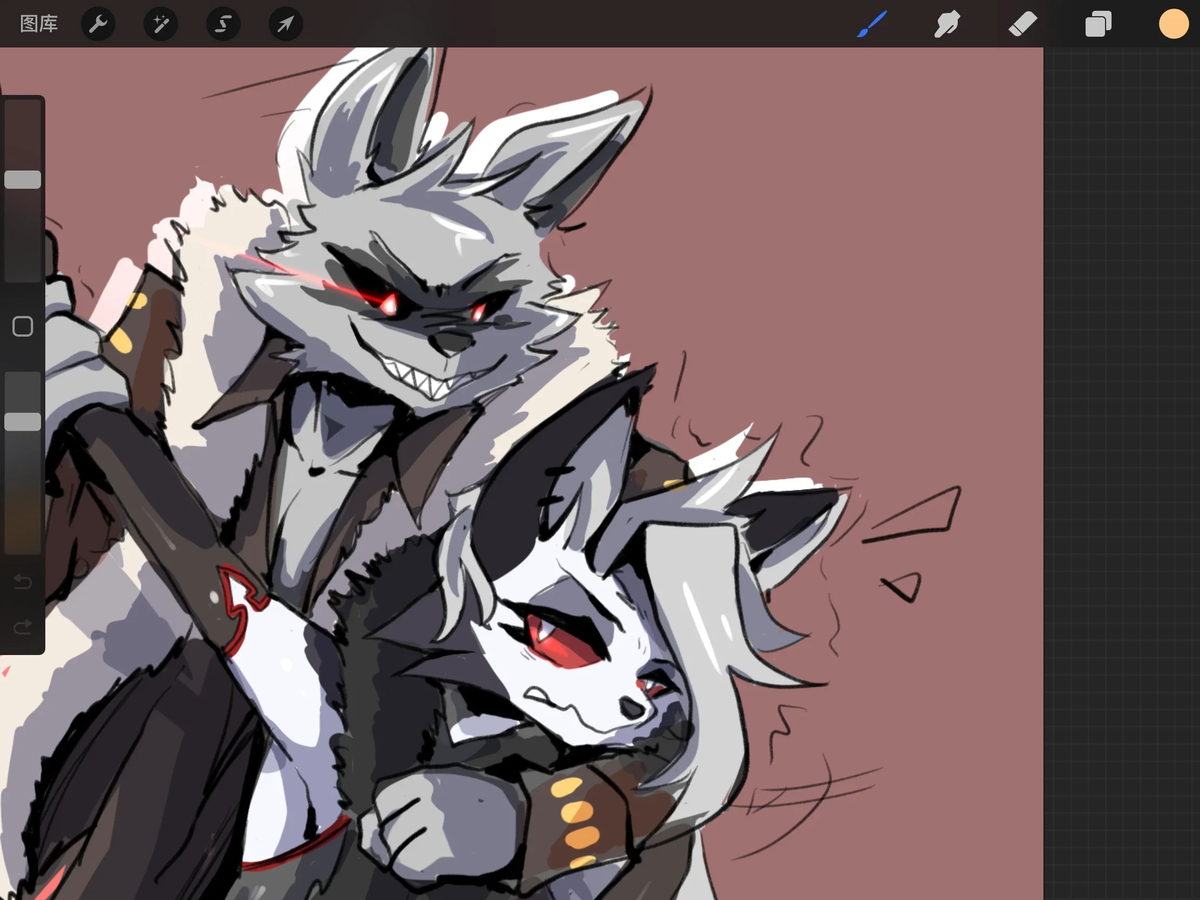
Task: Open the Adjustments magic wand menu
Action: click(161, 24)
